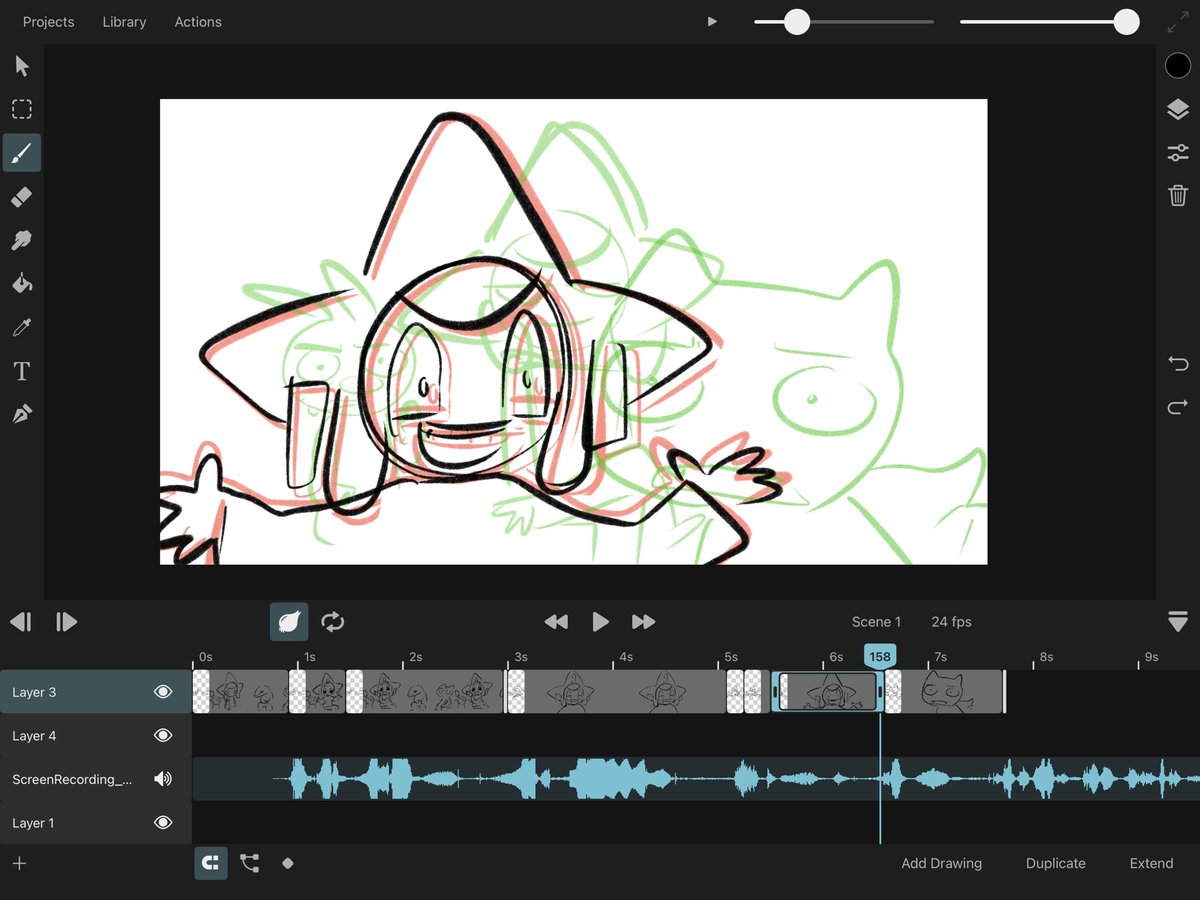Select Layer 3 row
This screenshot has width=1200, height=900.
[x=96, y=692]
